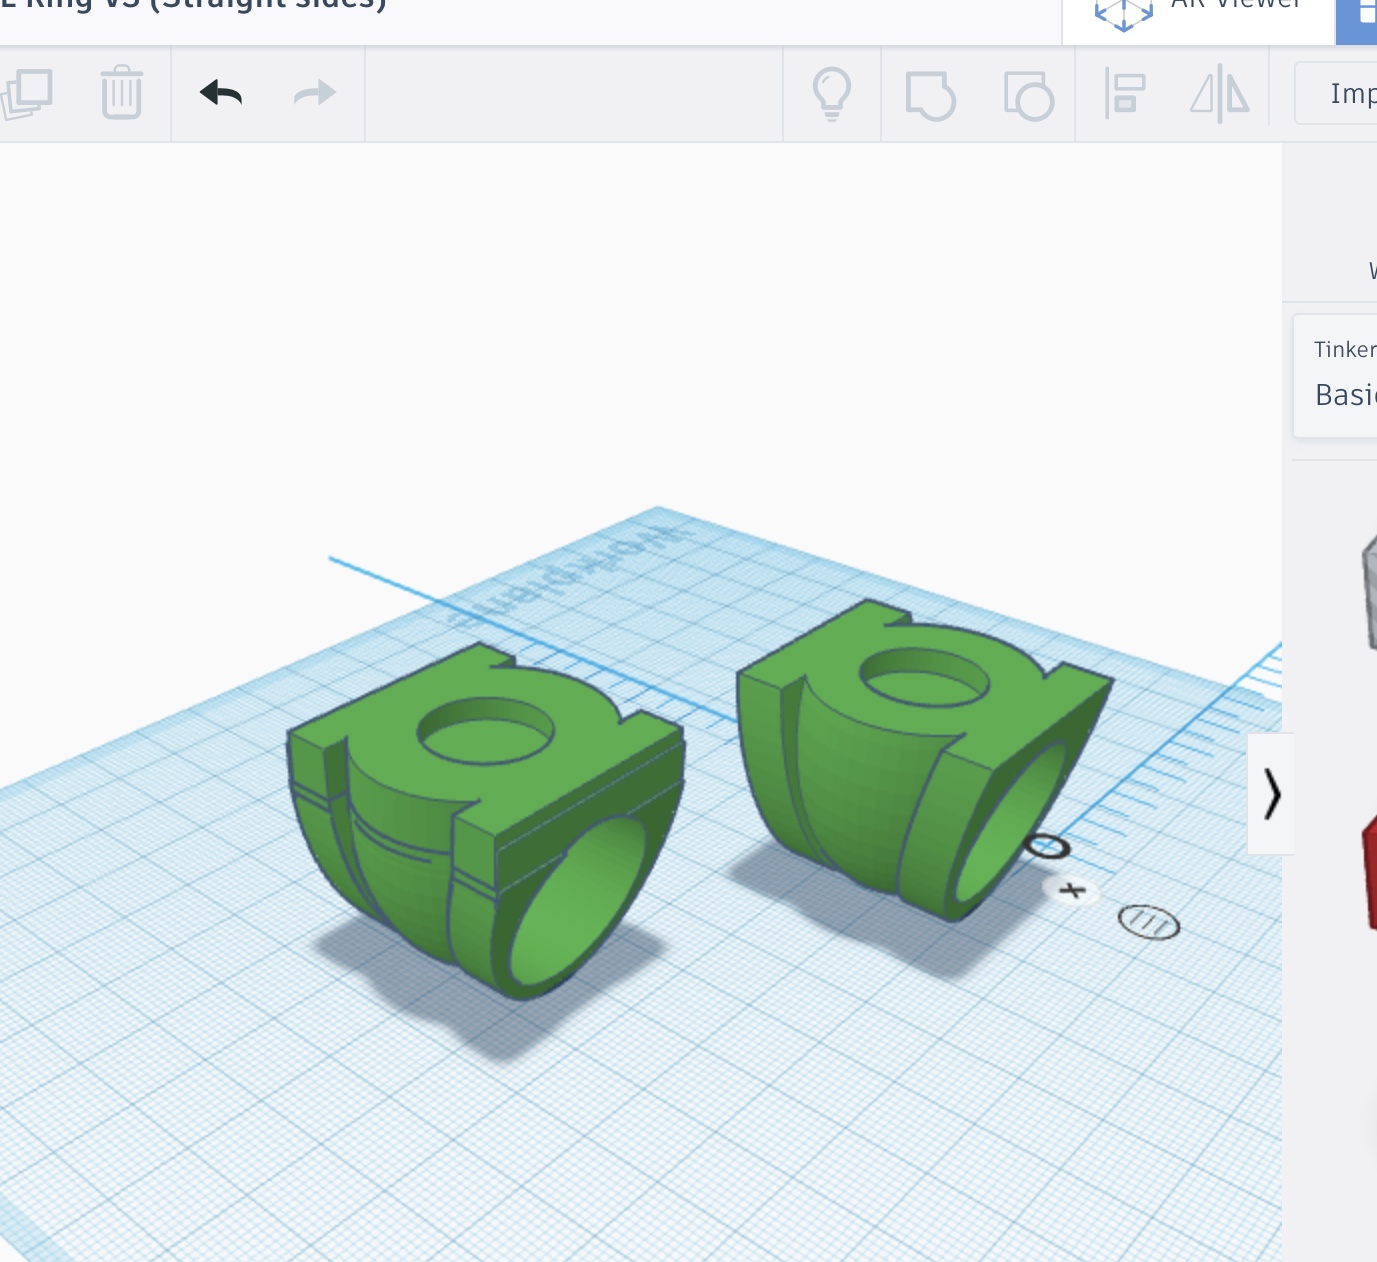Click the project title text
Image resolution: width=1377 pixels, height=1262 pixels.
[x=193, y=6]
